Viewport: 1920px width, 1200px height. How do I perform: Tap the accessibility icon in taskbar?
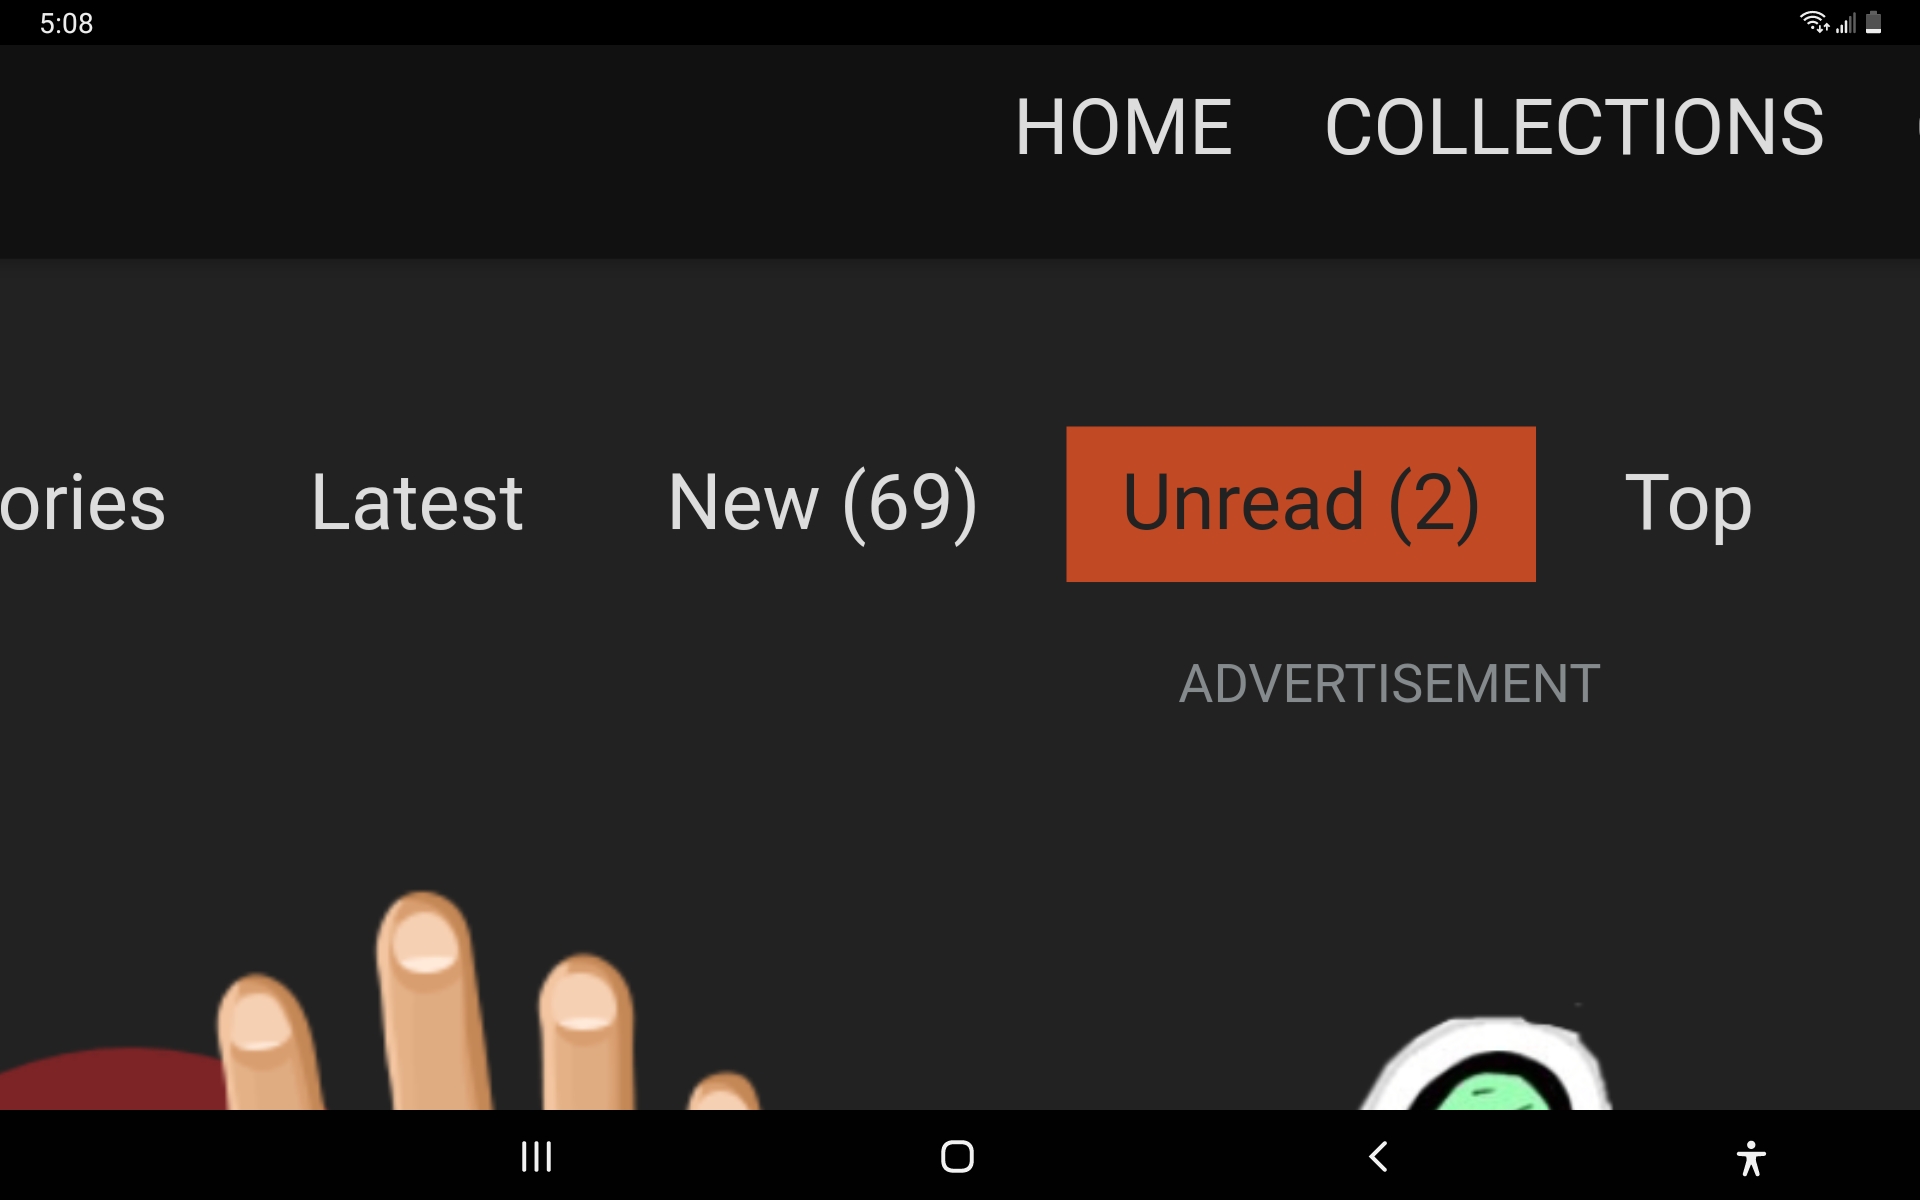[x=1749, y=1156]
